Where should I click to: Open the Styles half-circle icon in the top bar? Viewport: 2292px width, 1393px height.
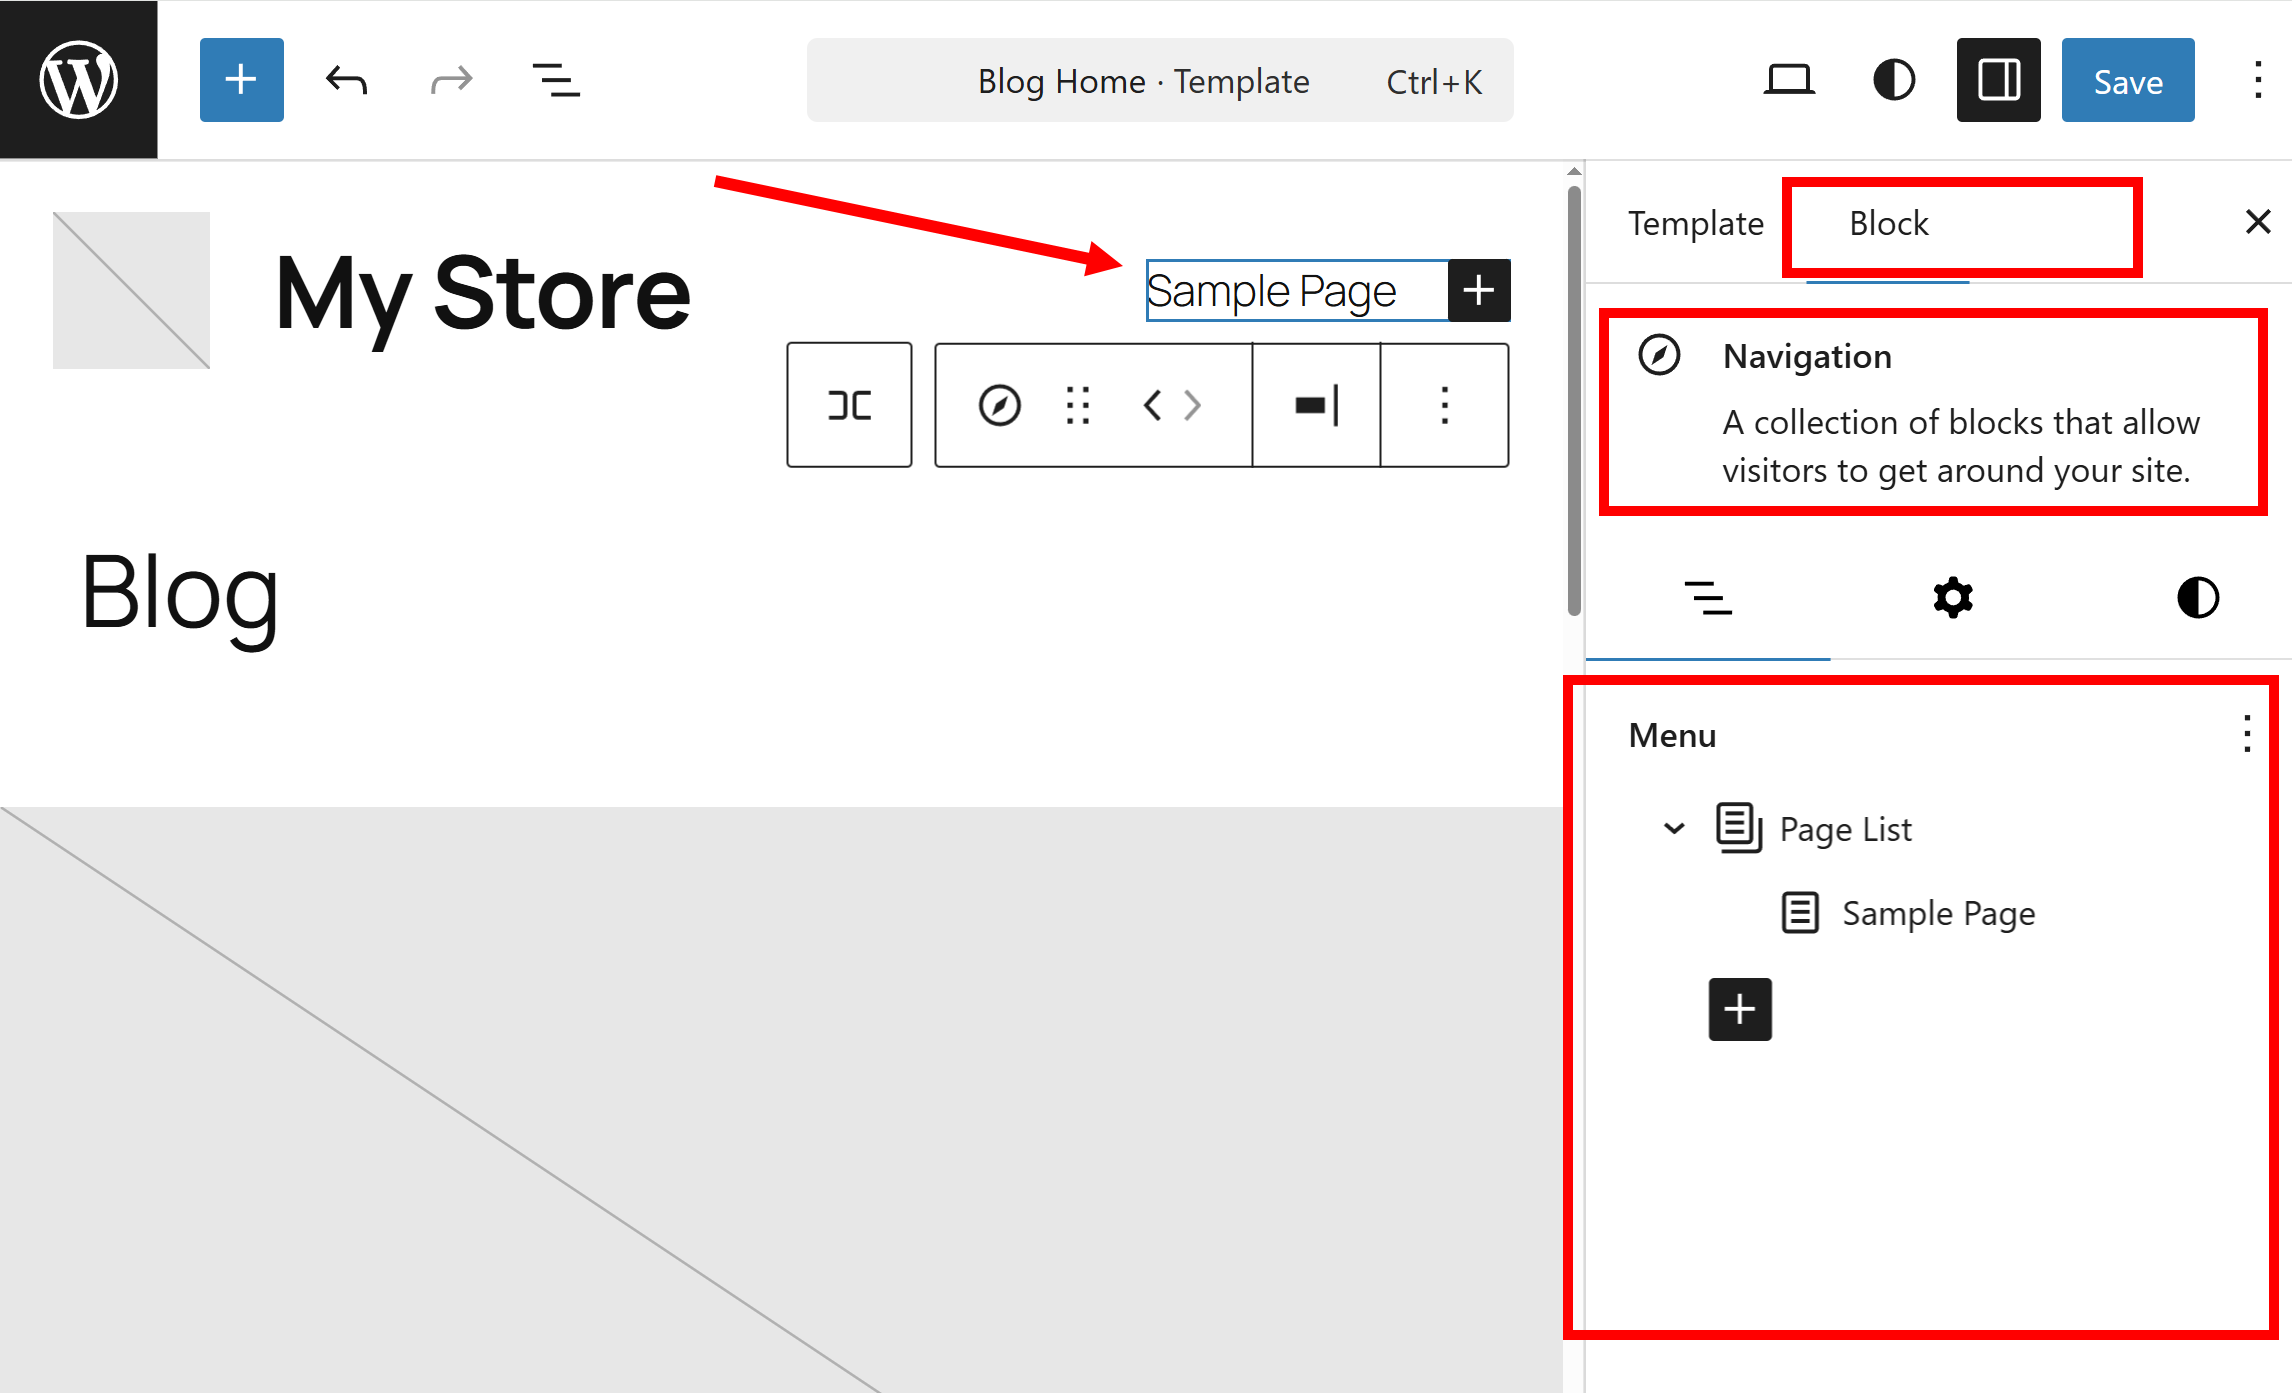(1893, 80)
